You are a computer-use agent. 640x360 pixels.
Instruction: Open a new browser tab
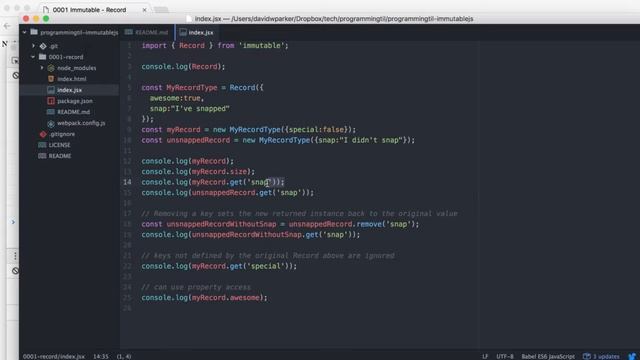point(161,10)
